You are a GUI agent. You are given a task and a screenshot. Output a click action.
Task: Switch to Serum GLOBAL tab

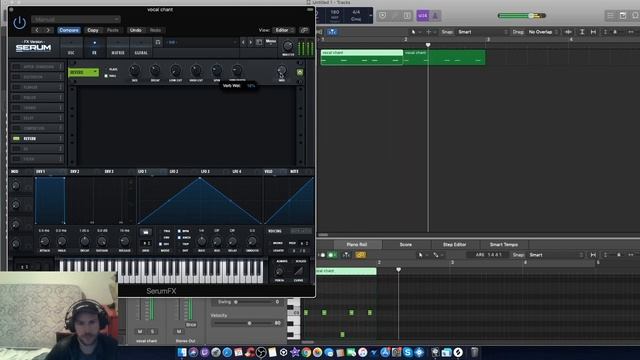[141, 48]
